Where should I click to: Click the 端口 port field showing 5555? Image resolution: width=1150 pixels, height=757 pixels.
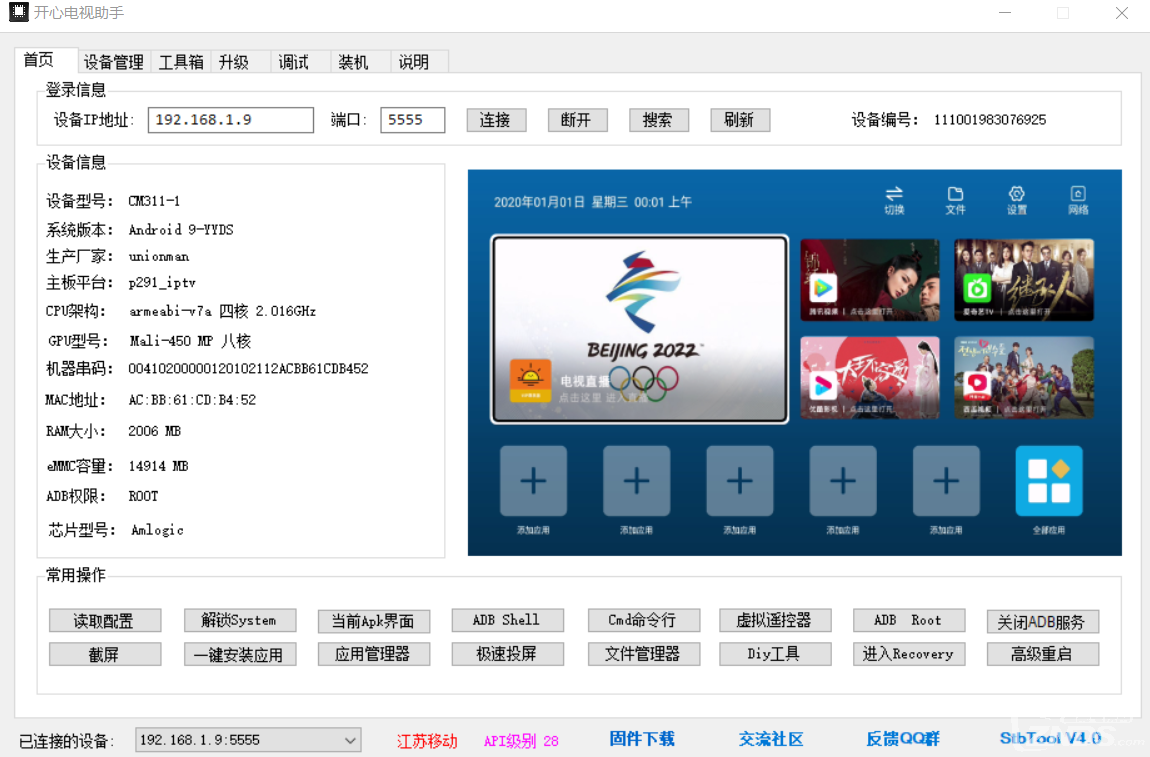coord(412,120)
